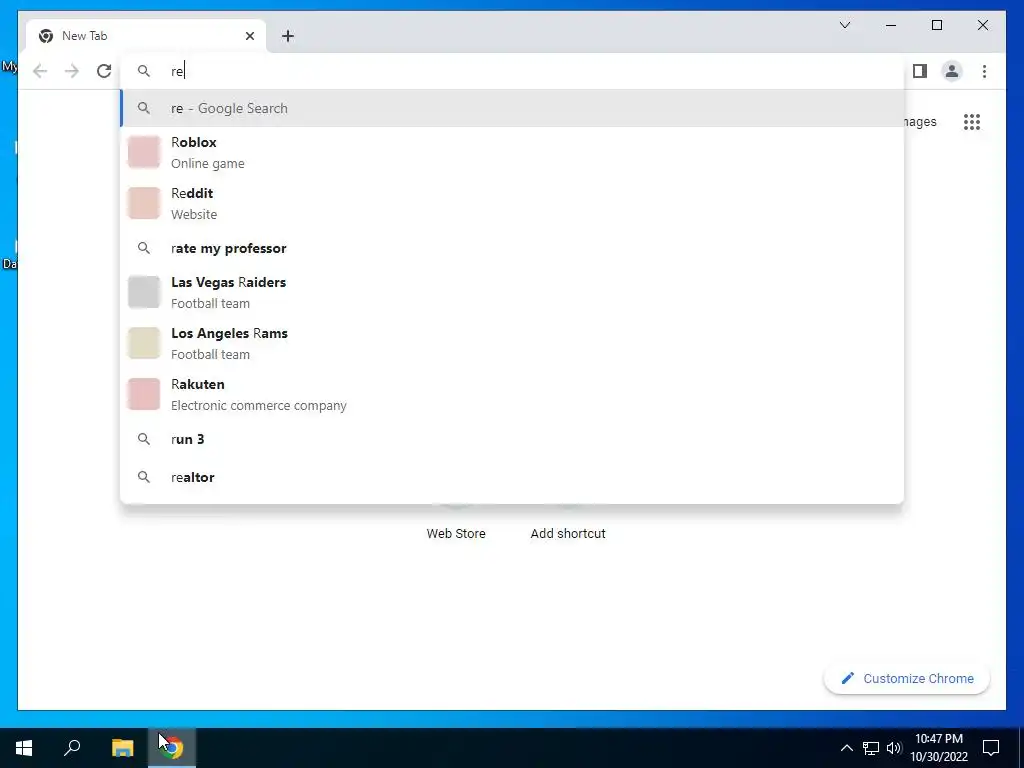
Task: Open the notification center icon
Action: (991, 748)
